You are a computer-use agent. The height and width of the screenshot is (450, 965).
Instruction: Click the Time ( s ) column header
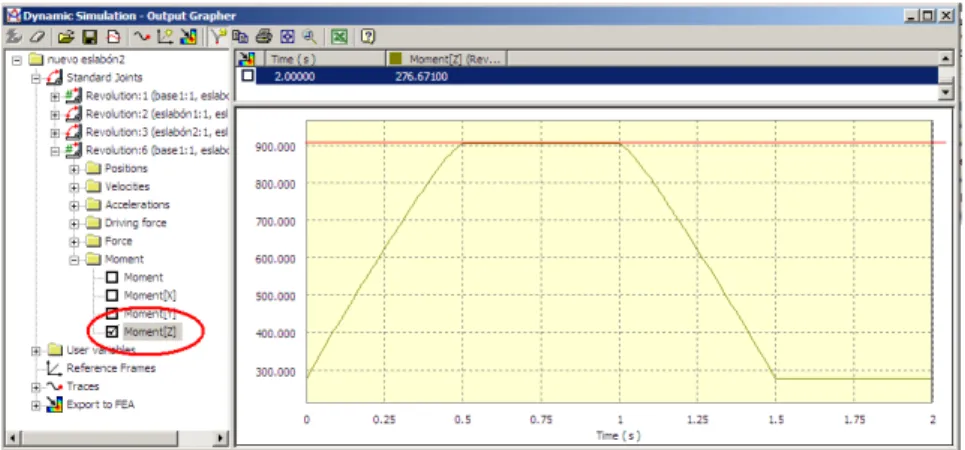pyautogui.click(x=325, y=59)
